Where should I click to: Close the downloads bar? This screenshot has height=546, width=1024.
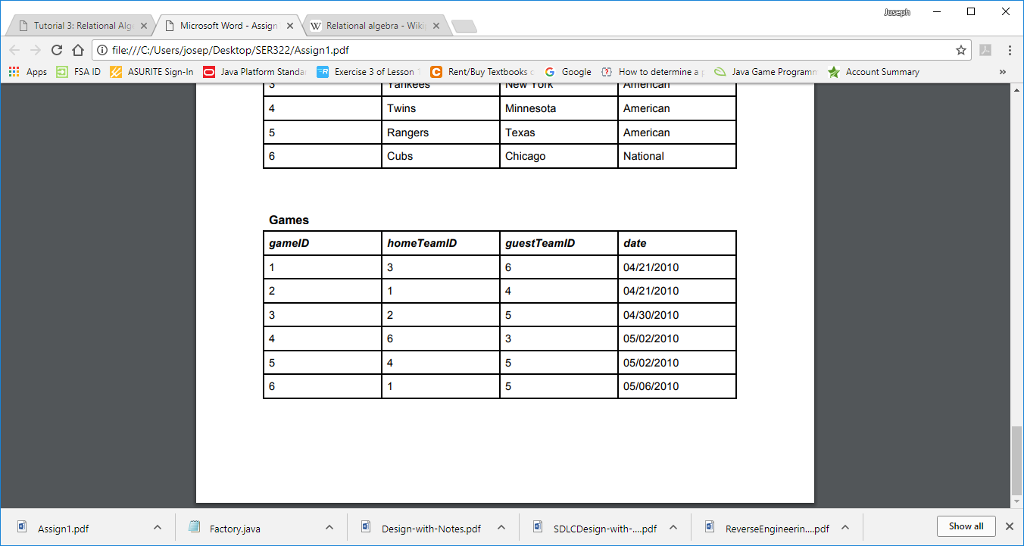click(x=1010, y=526)
